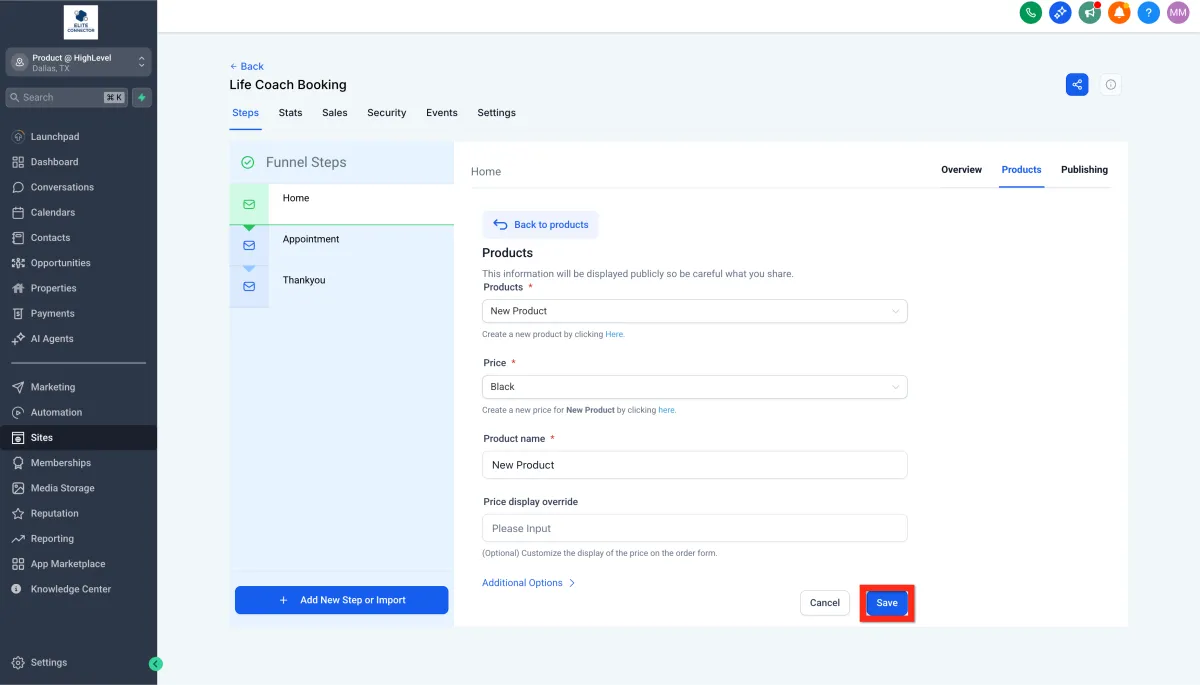Open the Products dropdown showing New Product
1200x685 pixels.
695,311
